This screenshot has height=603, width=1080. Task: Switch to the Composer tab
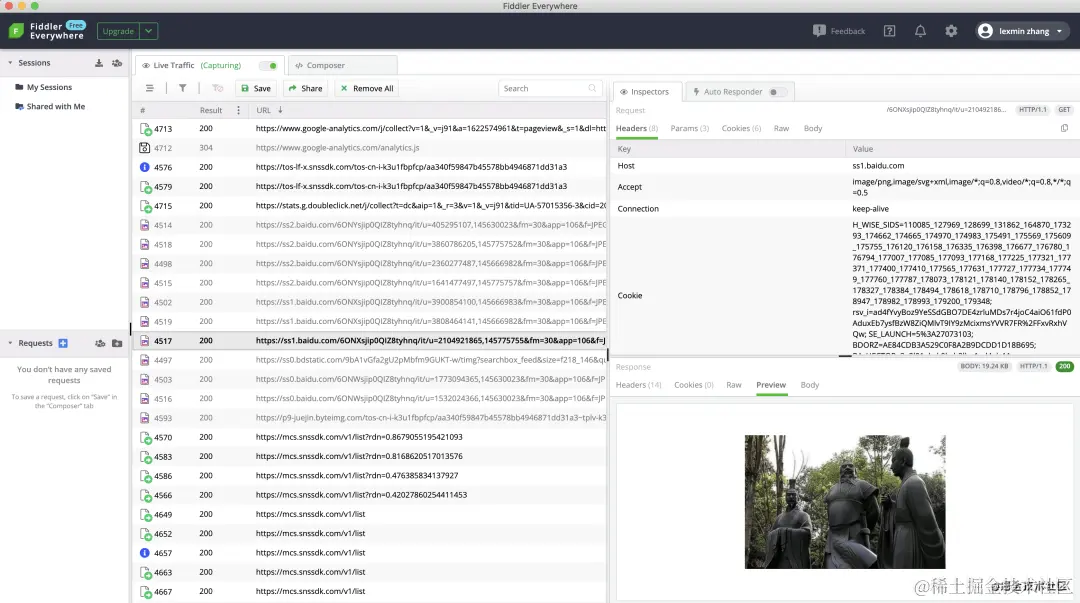click(x=342, y=65)
